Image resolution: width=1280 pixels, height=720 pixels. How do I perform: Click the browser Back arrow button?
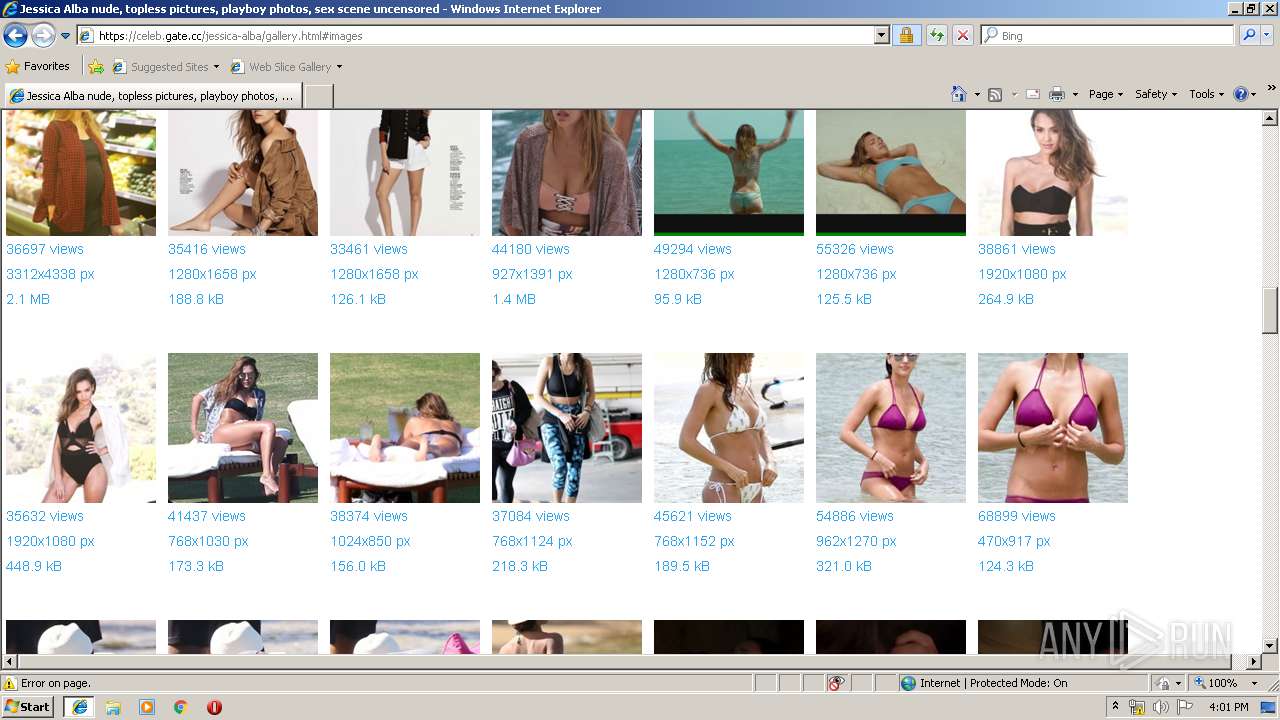[15, 36]
